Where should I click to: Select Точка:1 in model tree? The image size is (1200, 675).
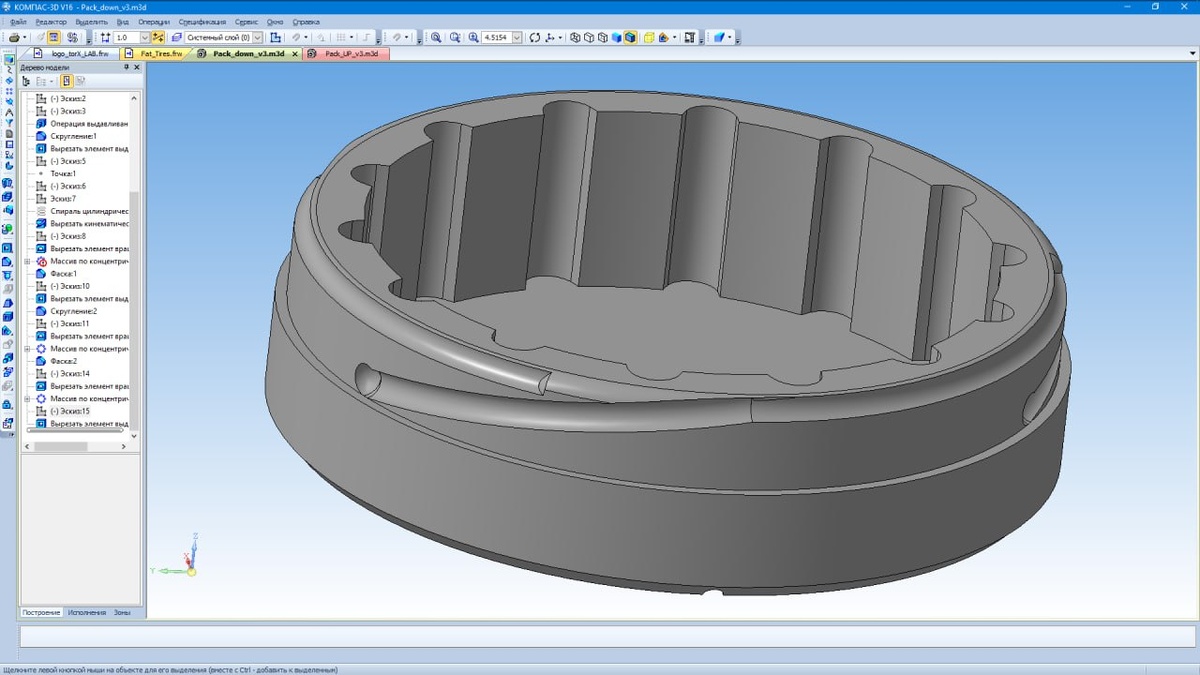(63, 174)
